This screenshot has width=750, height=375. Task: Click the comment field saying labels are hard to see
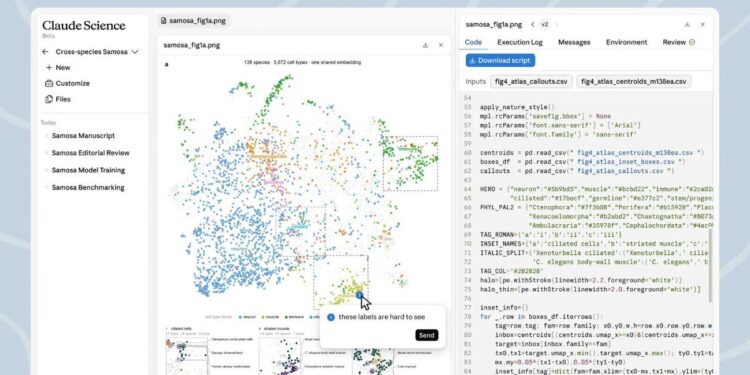[x=382, y=317]
